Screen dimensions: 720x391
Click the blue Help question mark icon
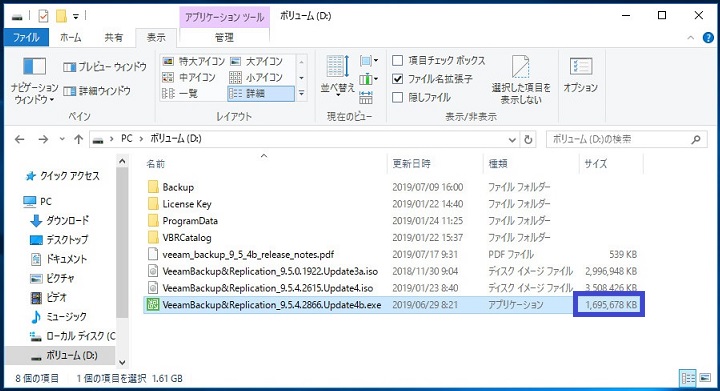(x=708, y=38)
